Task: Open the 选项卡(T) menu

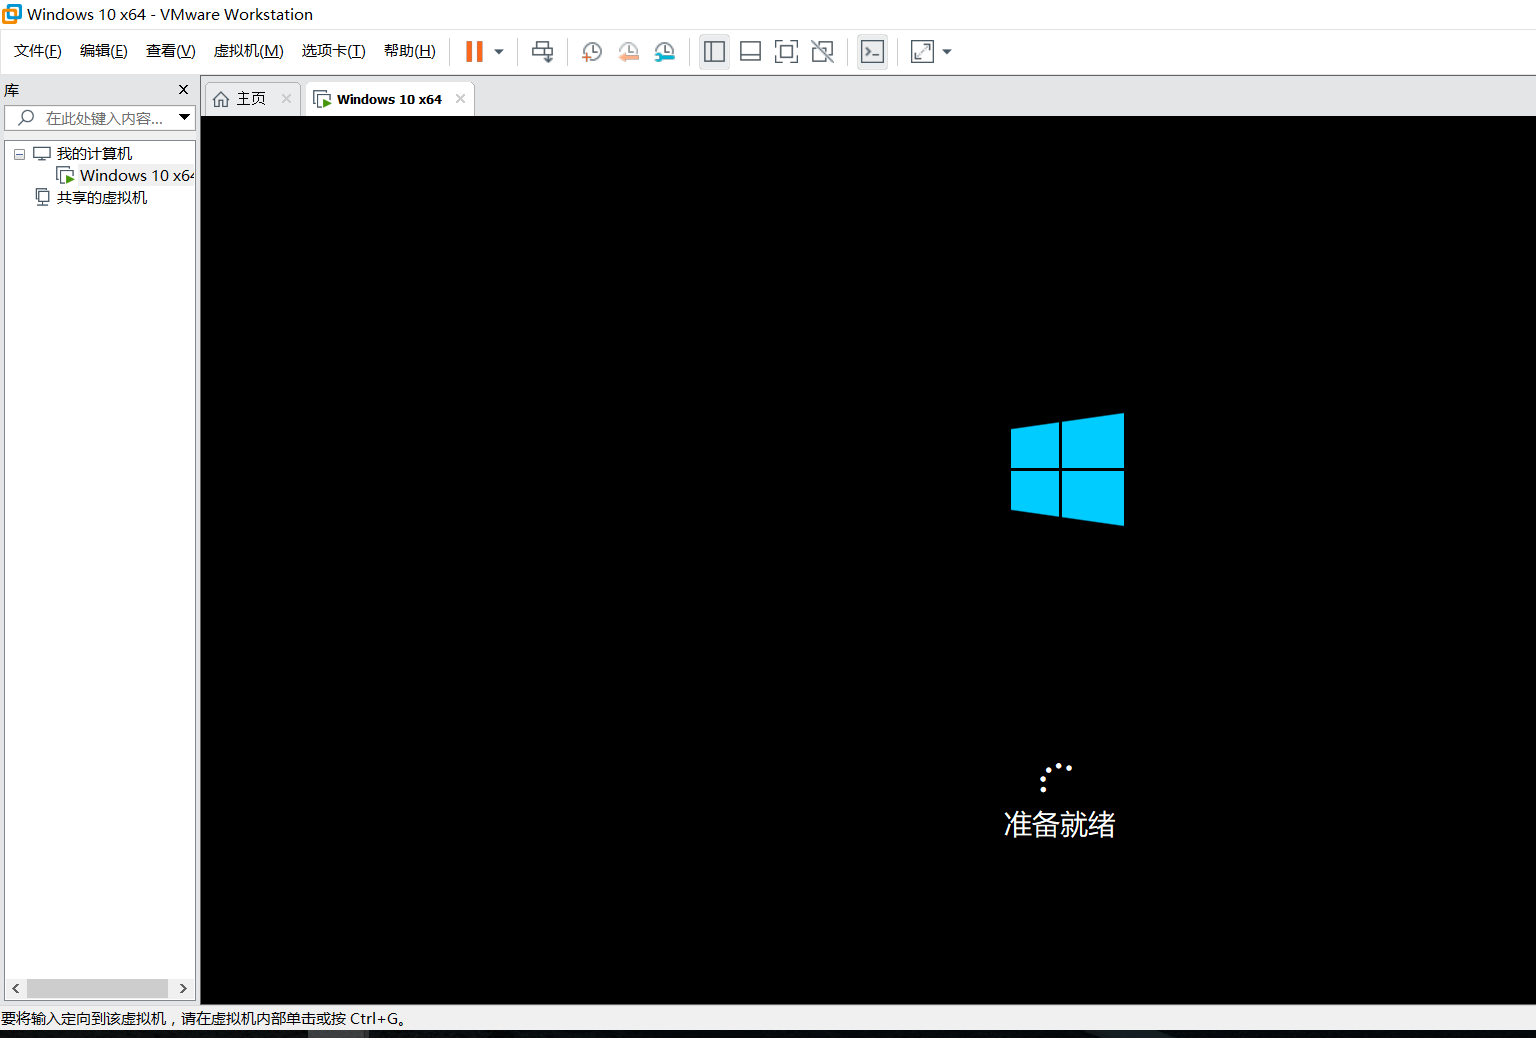Action: 334,51
